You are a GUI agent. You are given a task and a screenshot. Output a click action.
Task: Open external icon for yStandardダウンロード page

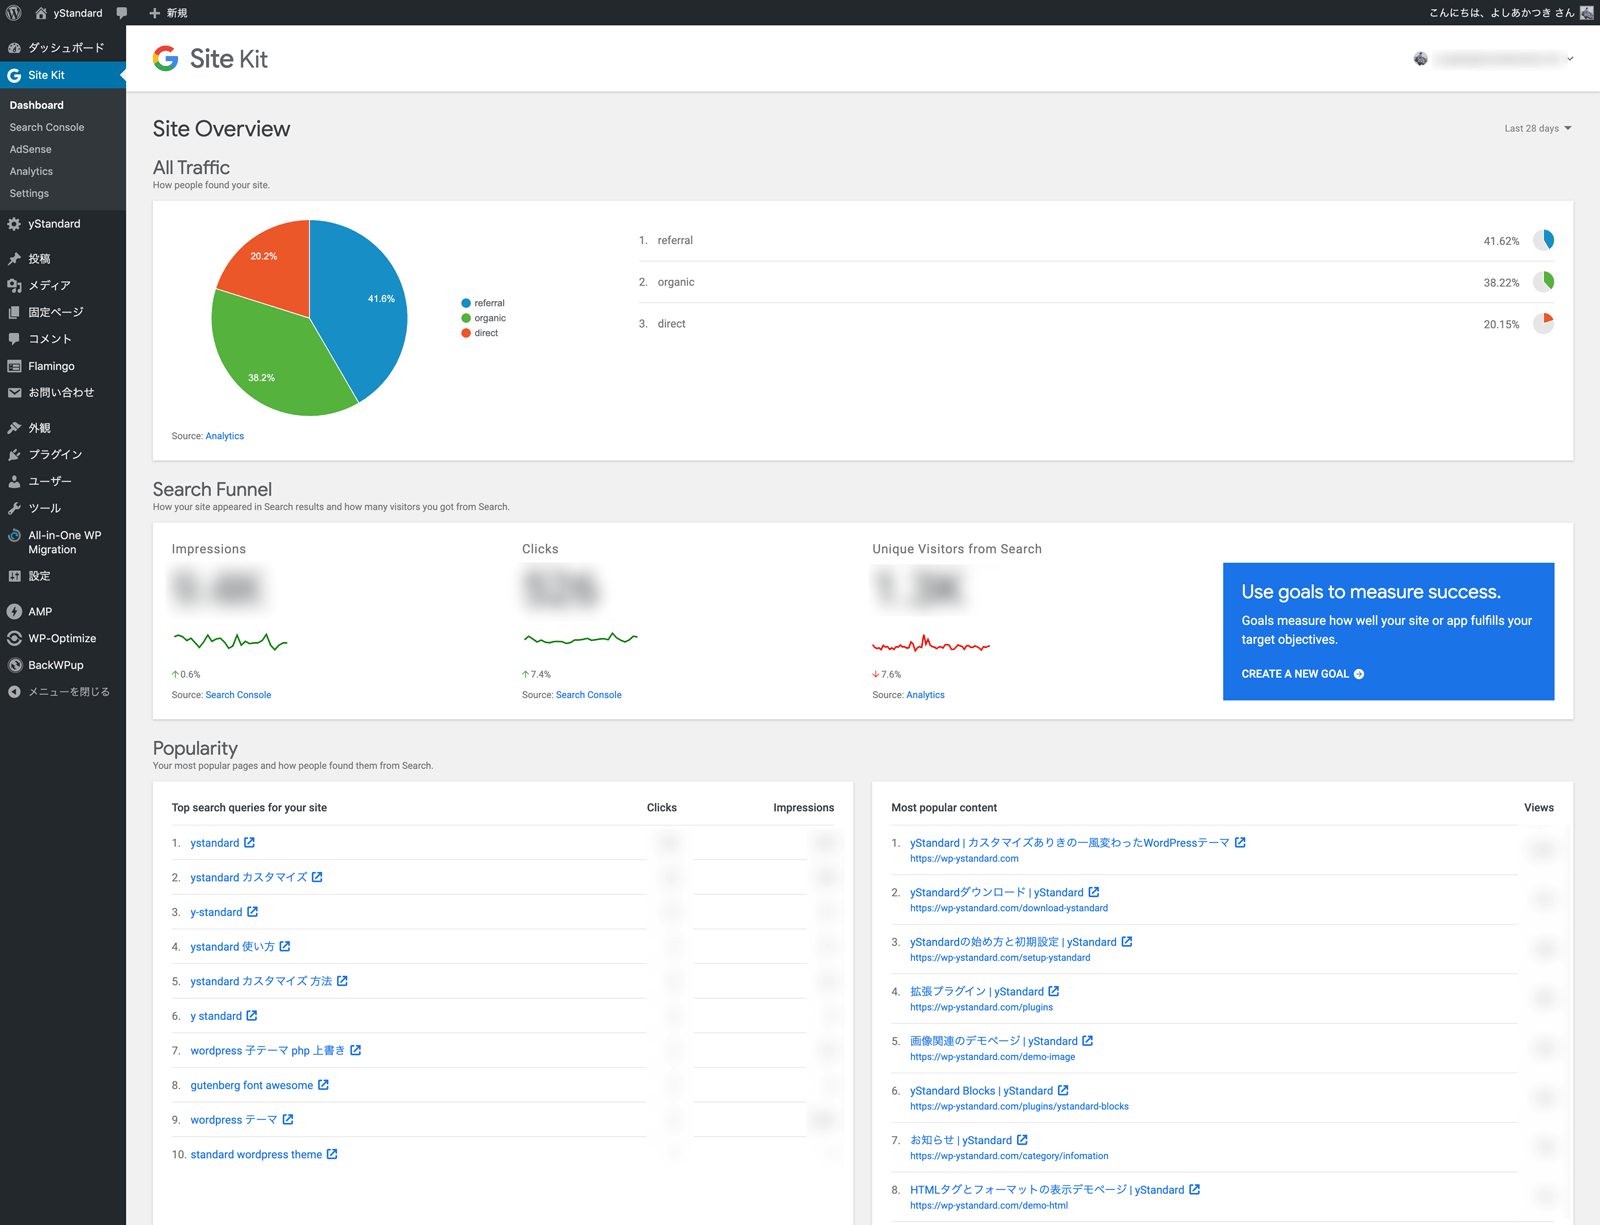click(x=1094, y=892)
